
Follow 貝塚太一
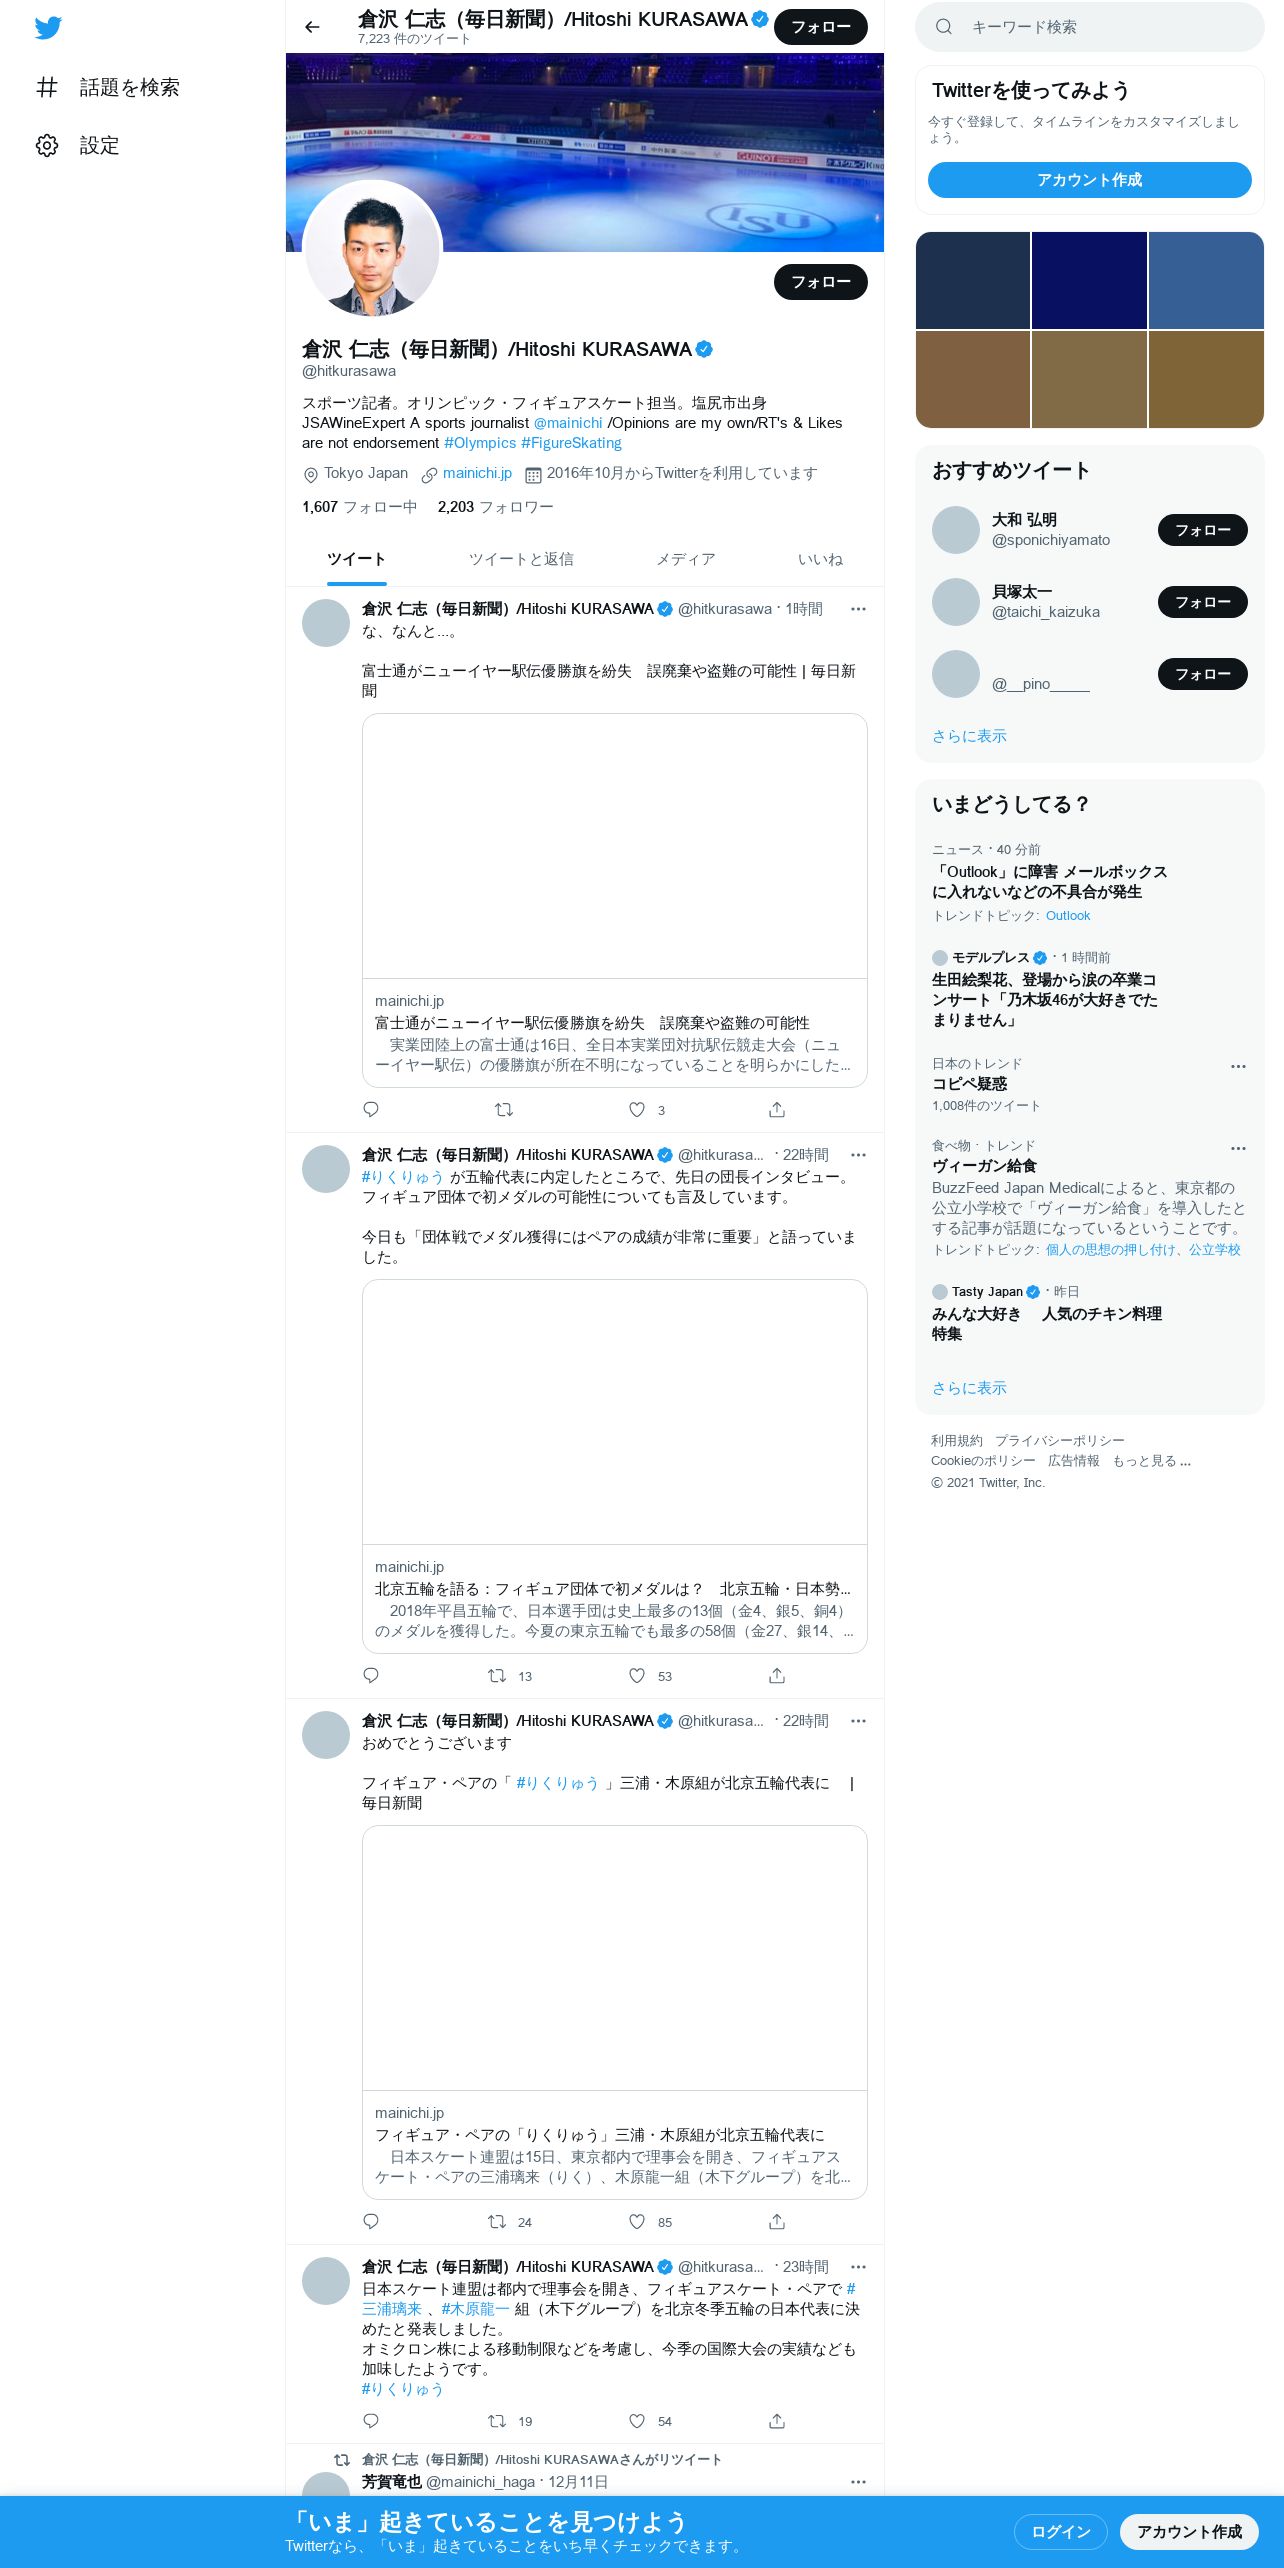[1203, 602]
